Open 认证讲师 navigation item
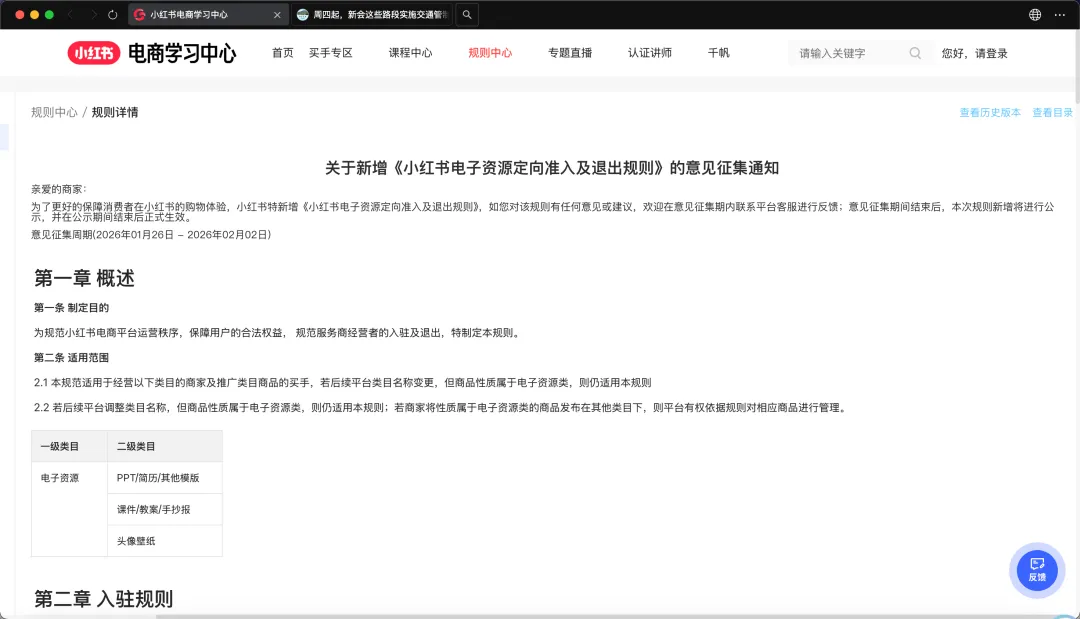This screenshot has width=1080, height=619. (x=650, y=53)
